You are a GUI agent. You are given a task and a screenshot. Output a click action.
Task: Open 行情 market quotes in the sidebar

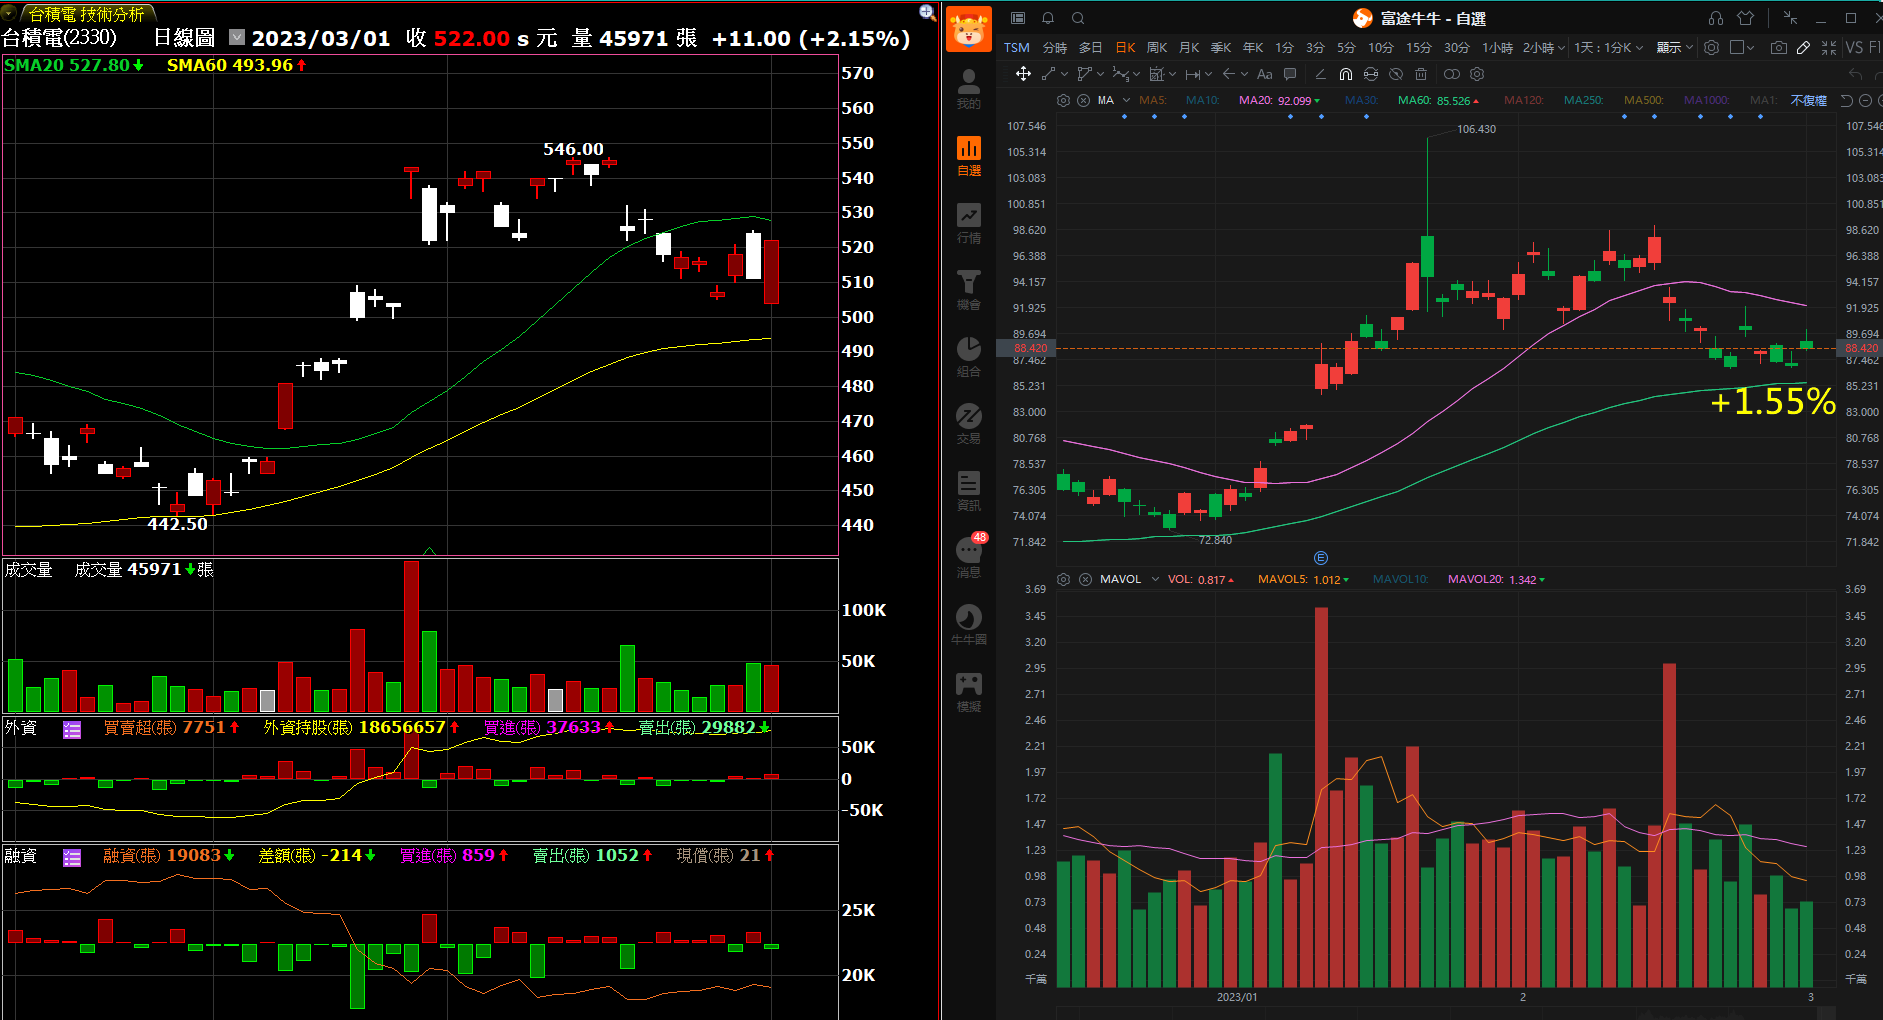coord(968,222)
